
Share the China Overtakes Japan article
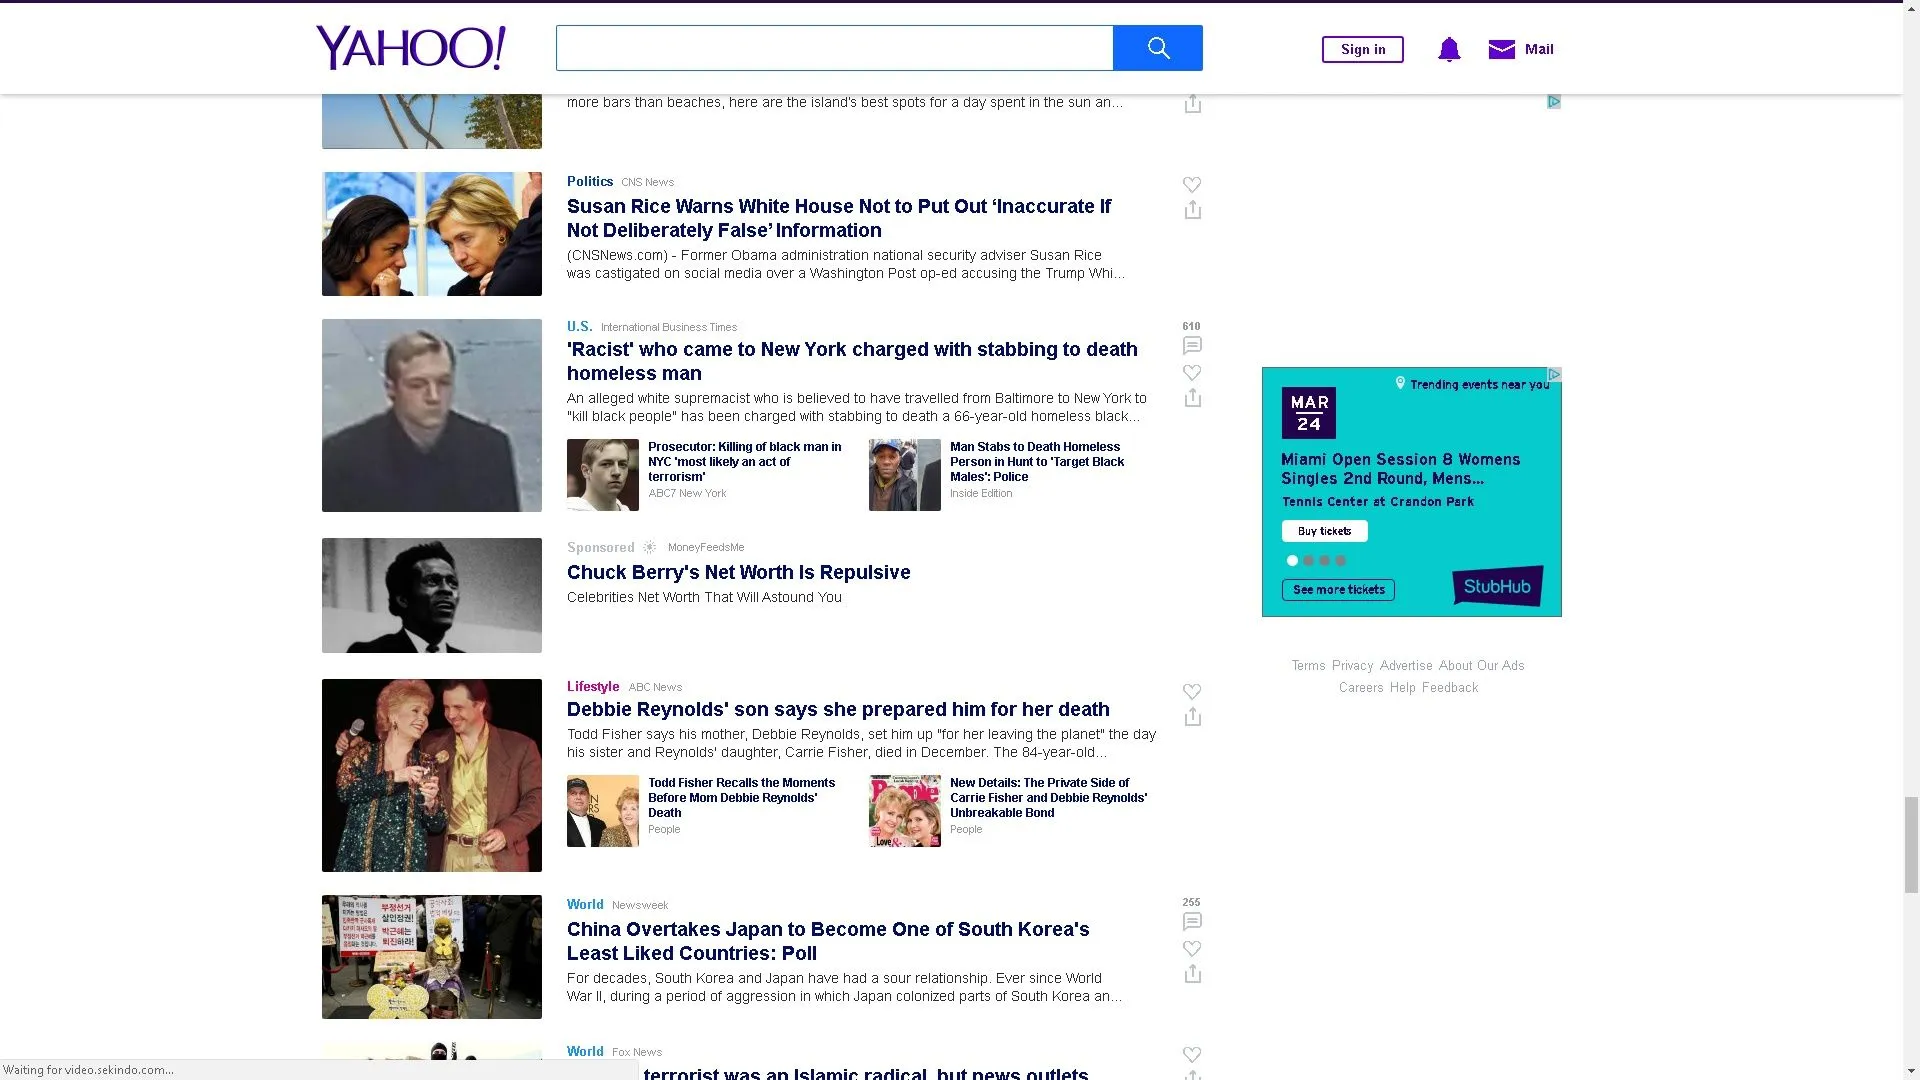pyautogui.click(x=1192, y=974)
